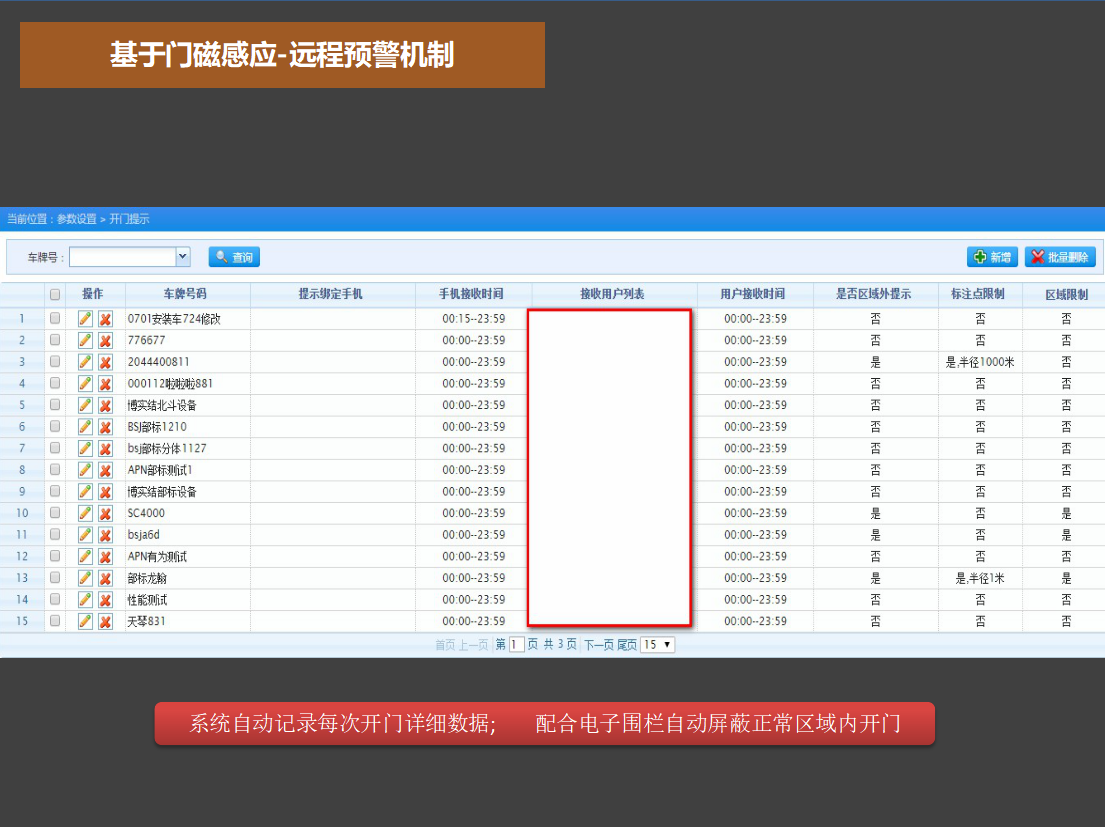Click the 新增 add button
Image resolution: width=1105 pixels, height=827 pixels.
coord(992,257)
